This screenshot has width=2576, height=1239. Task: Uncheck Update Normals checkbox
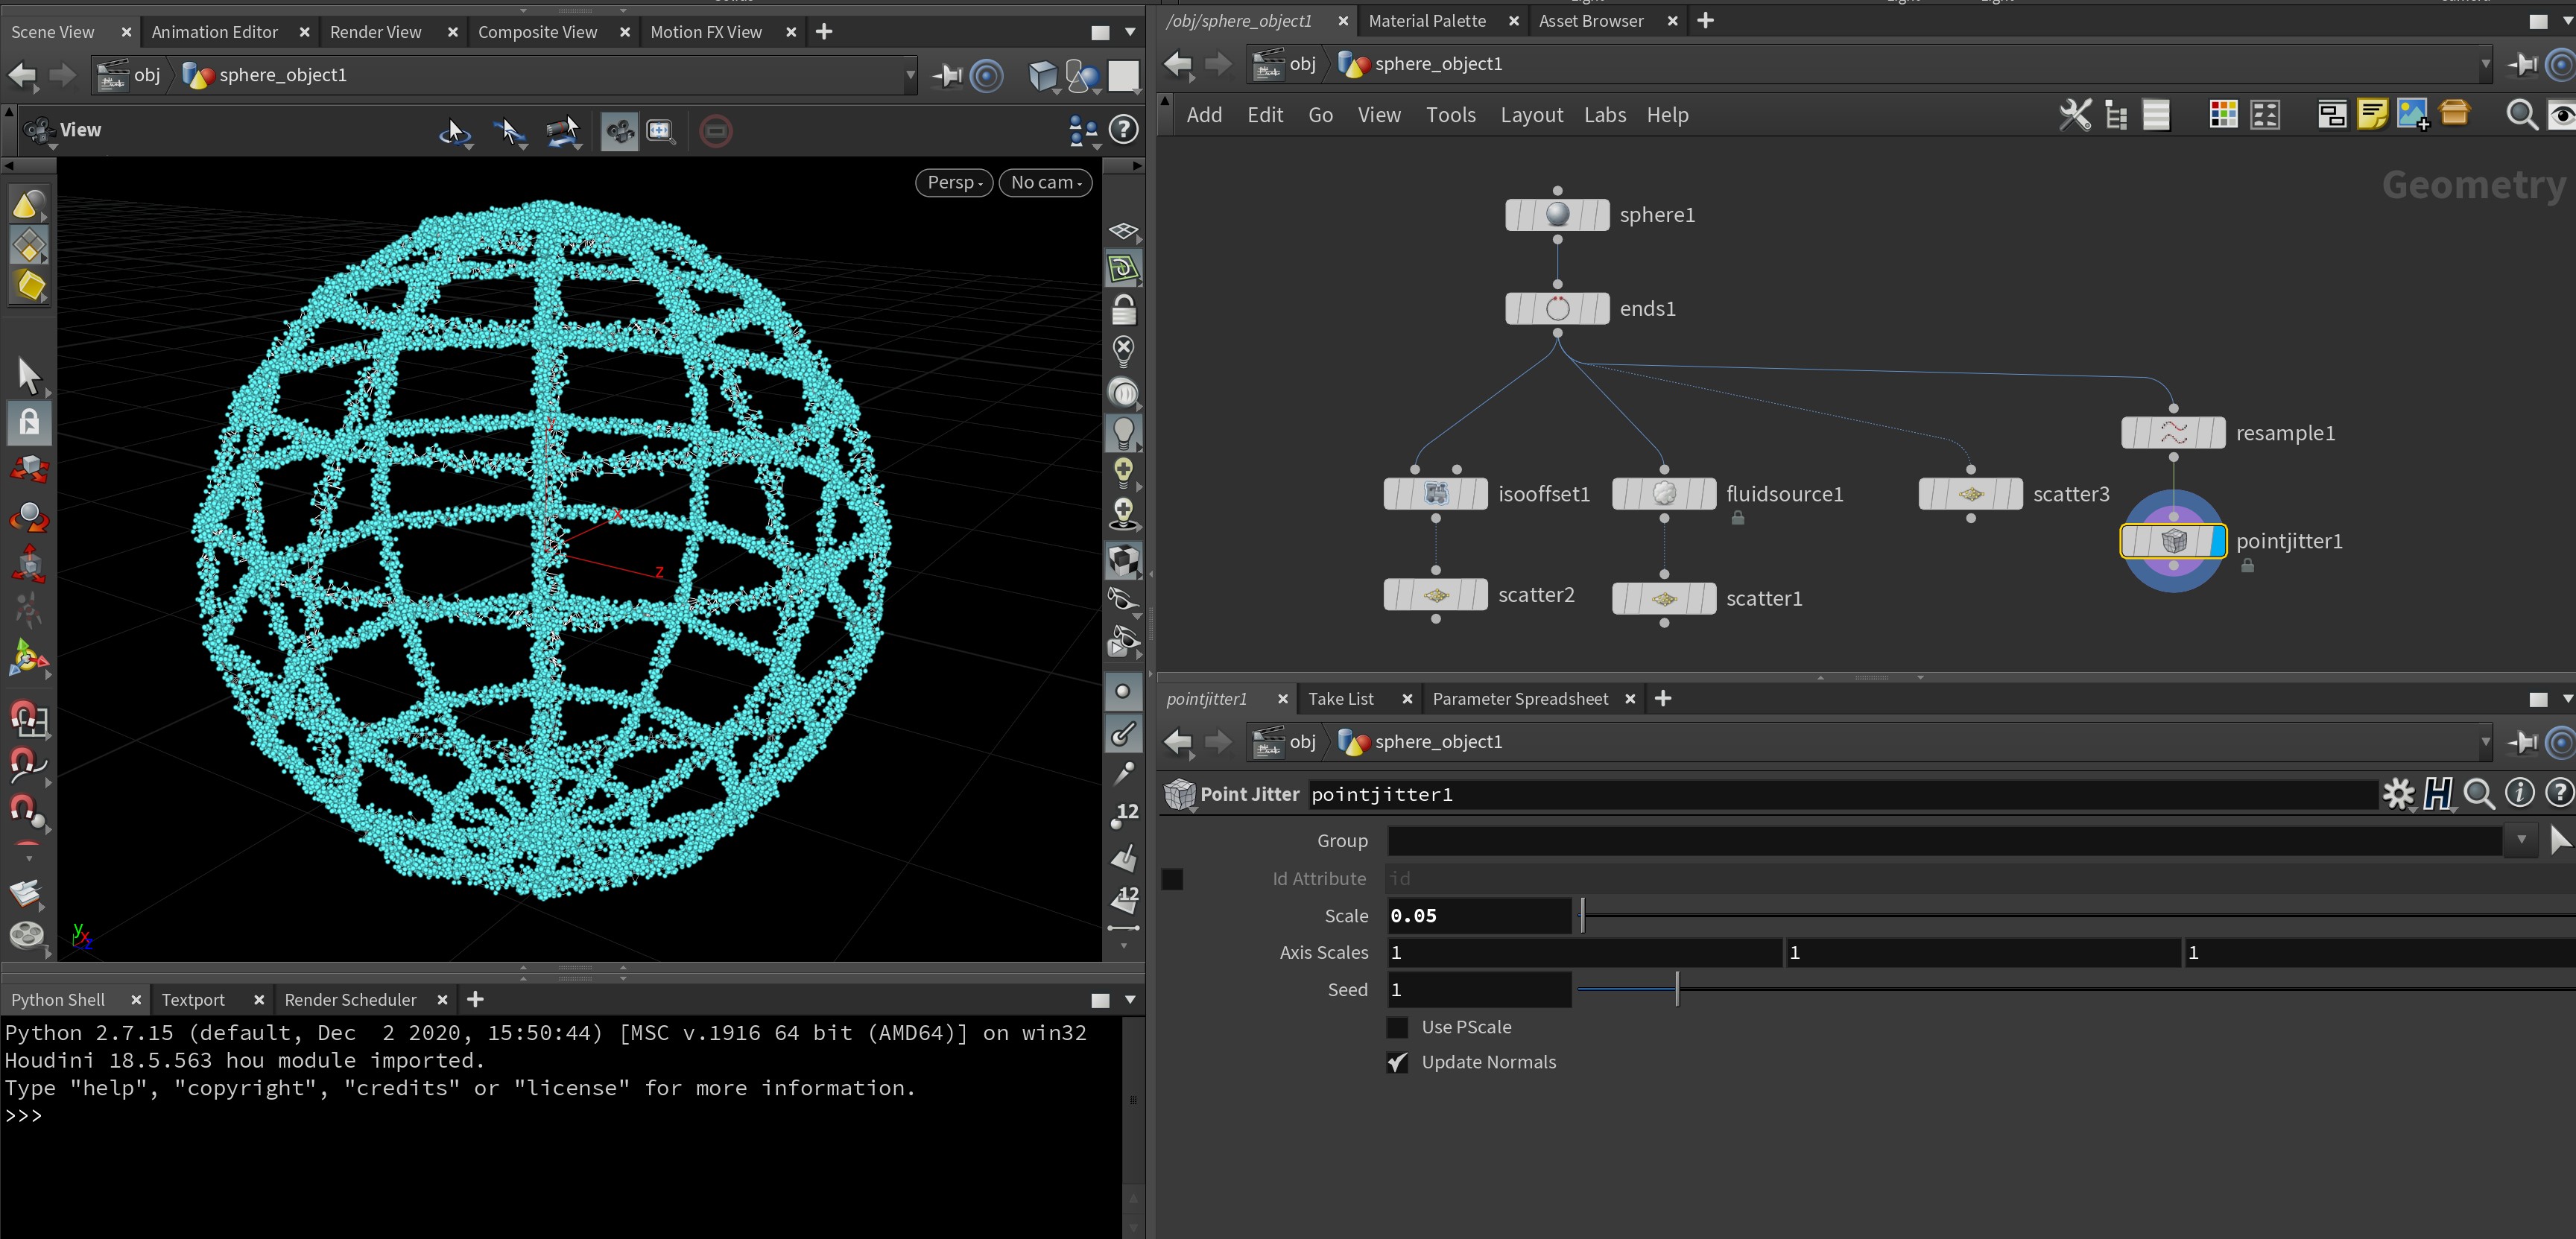(1398, 1062)
